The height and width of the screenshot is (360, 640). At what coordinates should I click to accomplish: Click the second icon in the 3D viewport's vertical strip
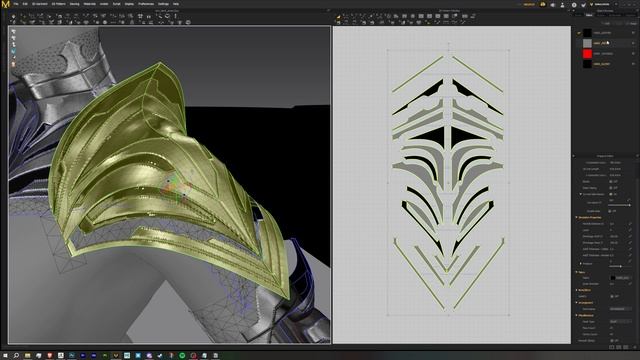[13, 38]
